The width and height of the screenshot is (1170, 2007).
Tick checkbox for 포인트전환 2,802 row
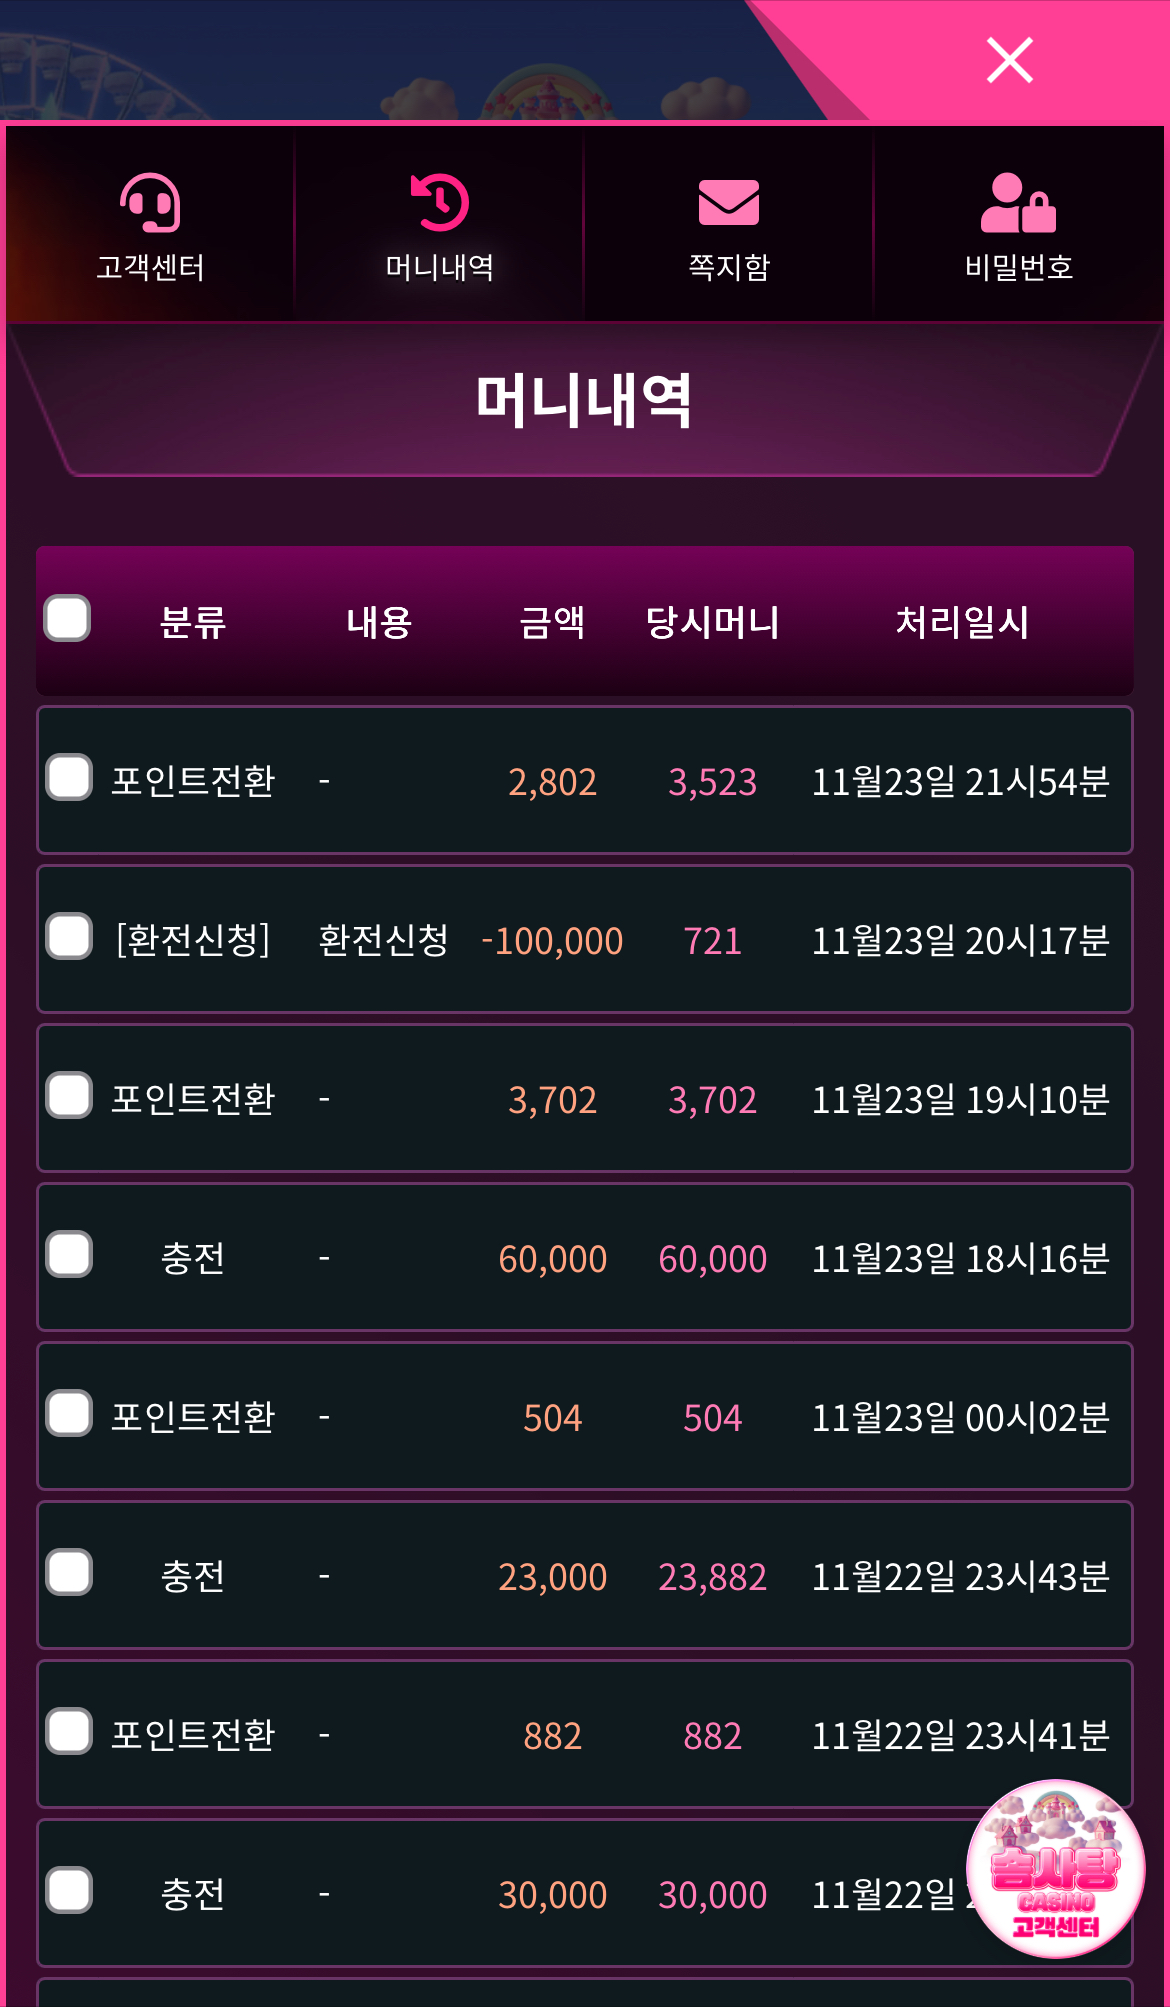click(x=69, y=777)
